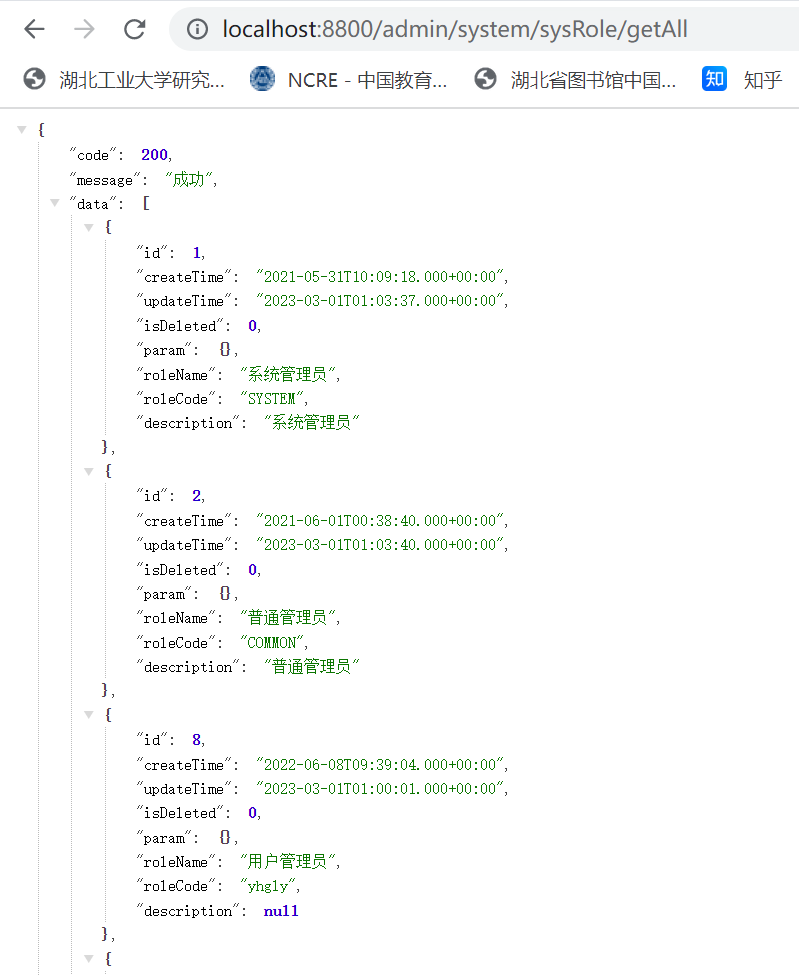This screenshot has width=799, height=975.
Task: Click description value "普通管理员"
Action: [x=312, y=667]
